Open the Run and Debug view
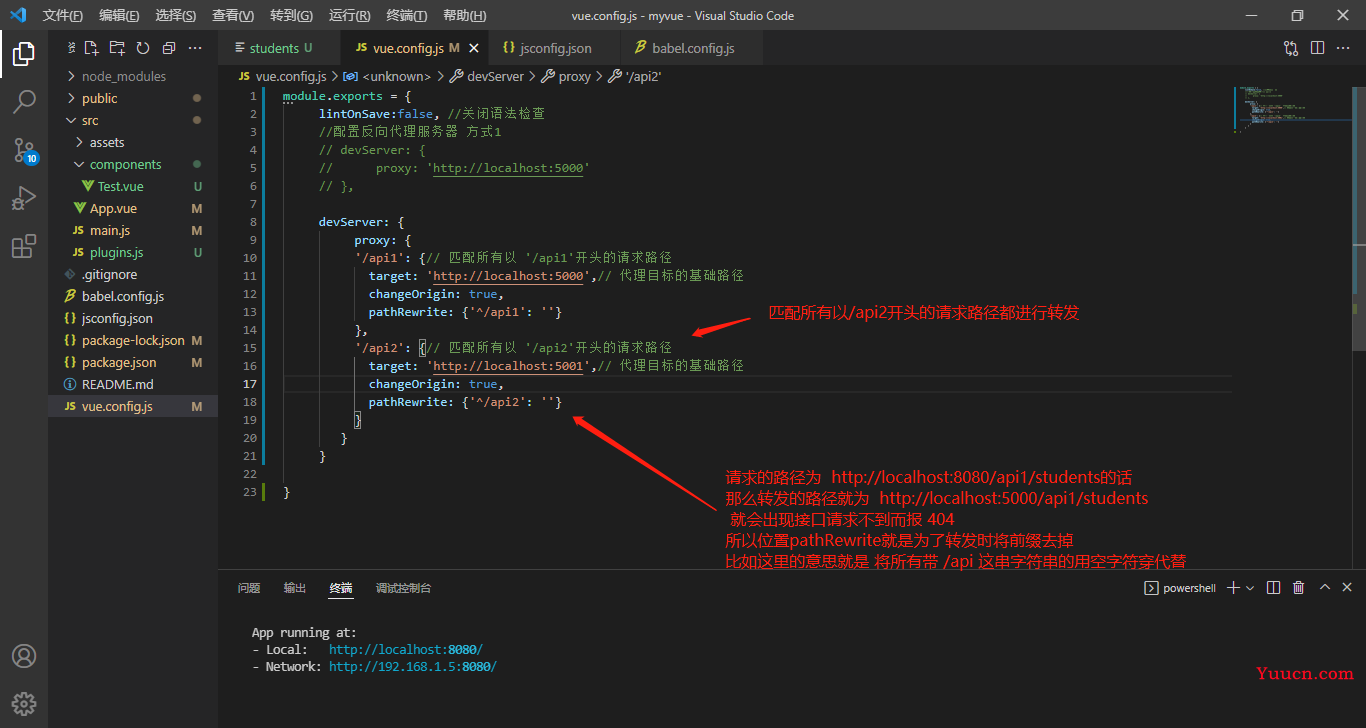 click(24, 198)
